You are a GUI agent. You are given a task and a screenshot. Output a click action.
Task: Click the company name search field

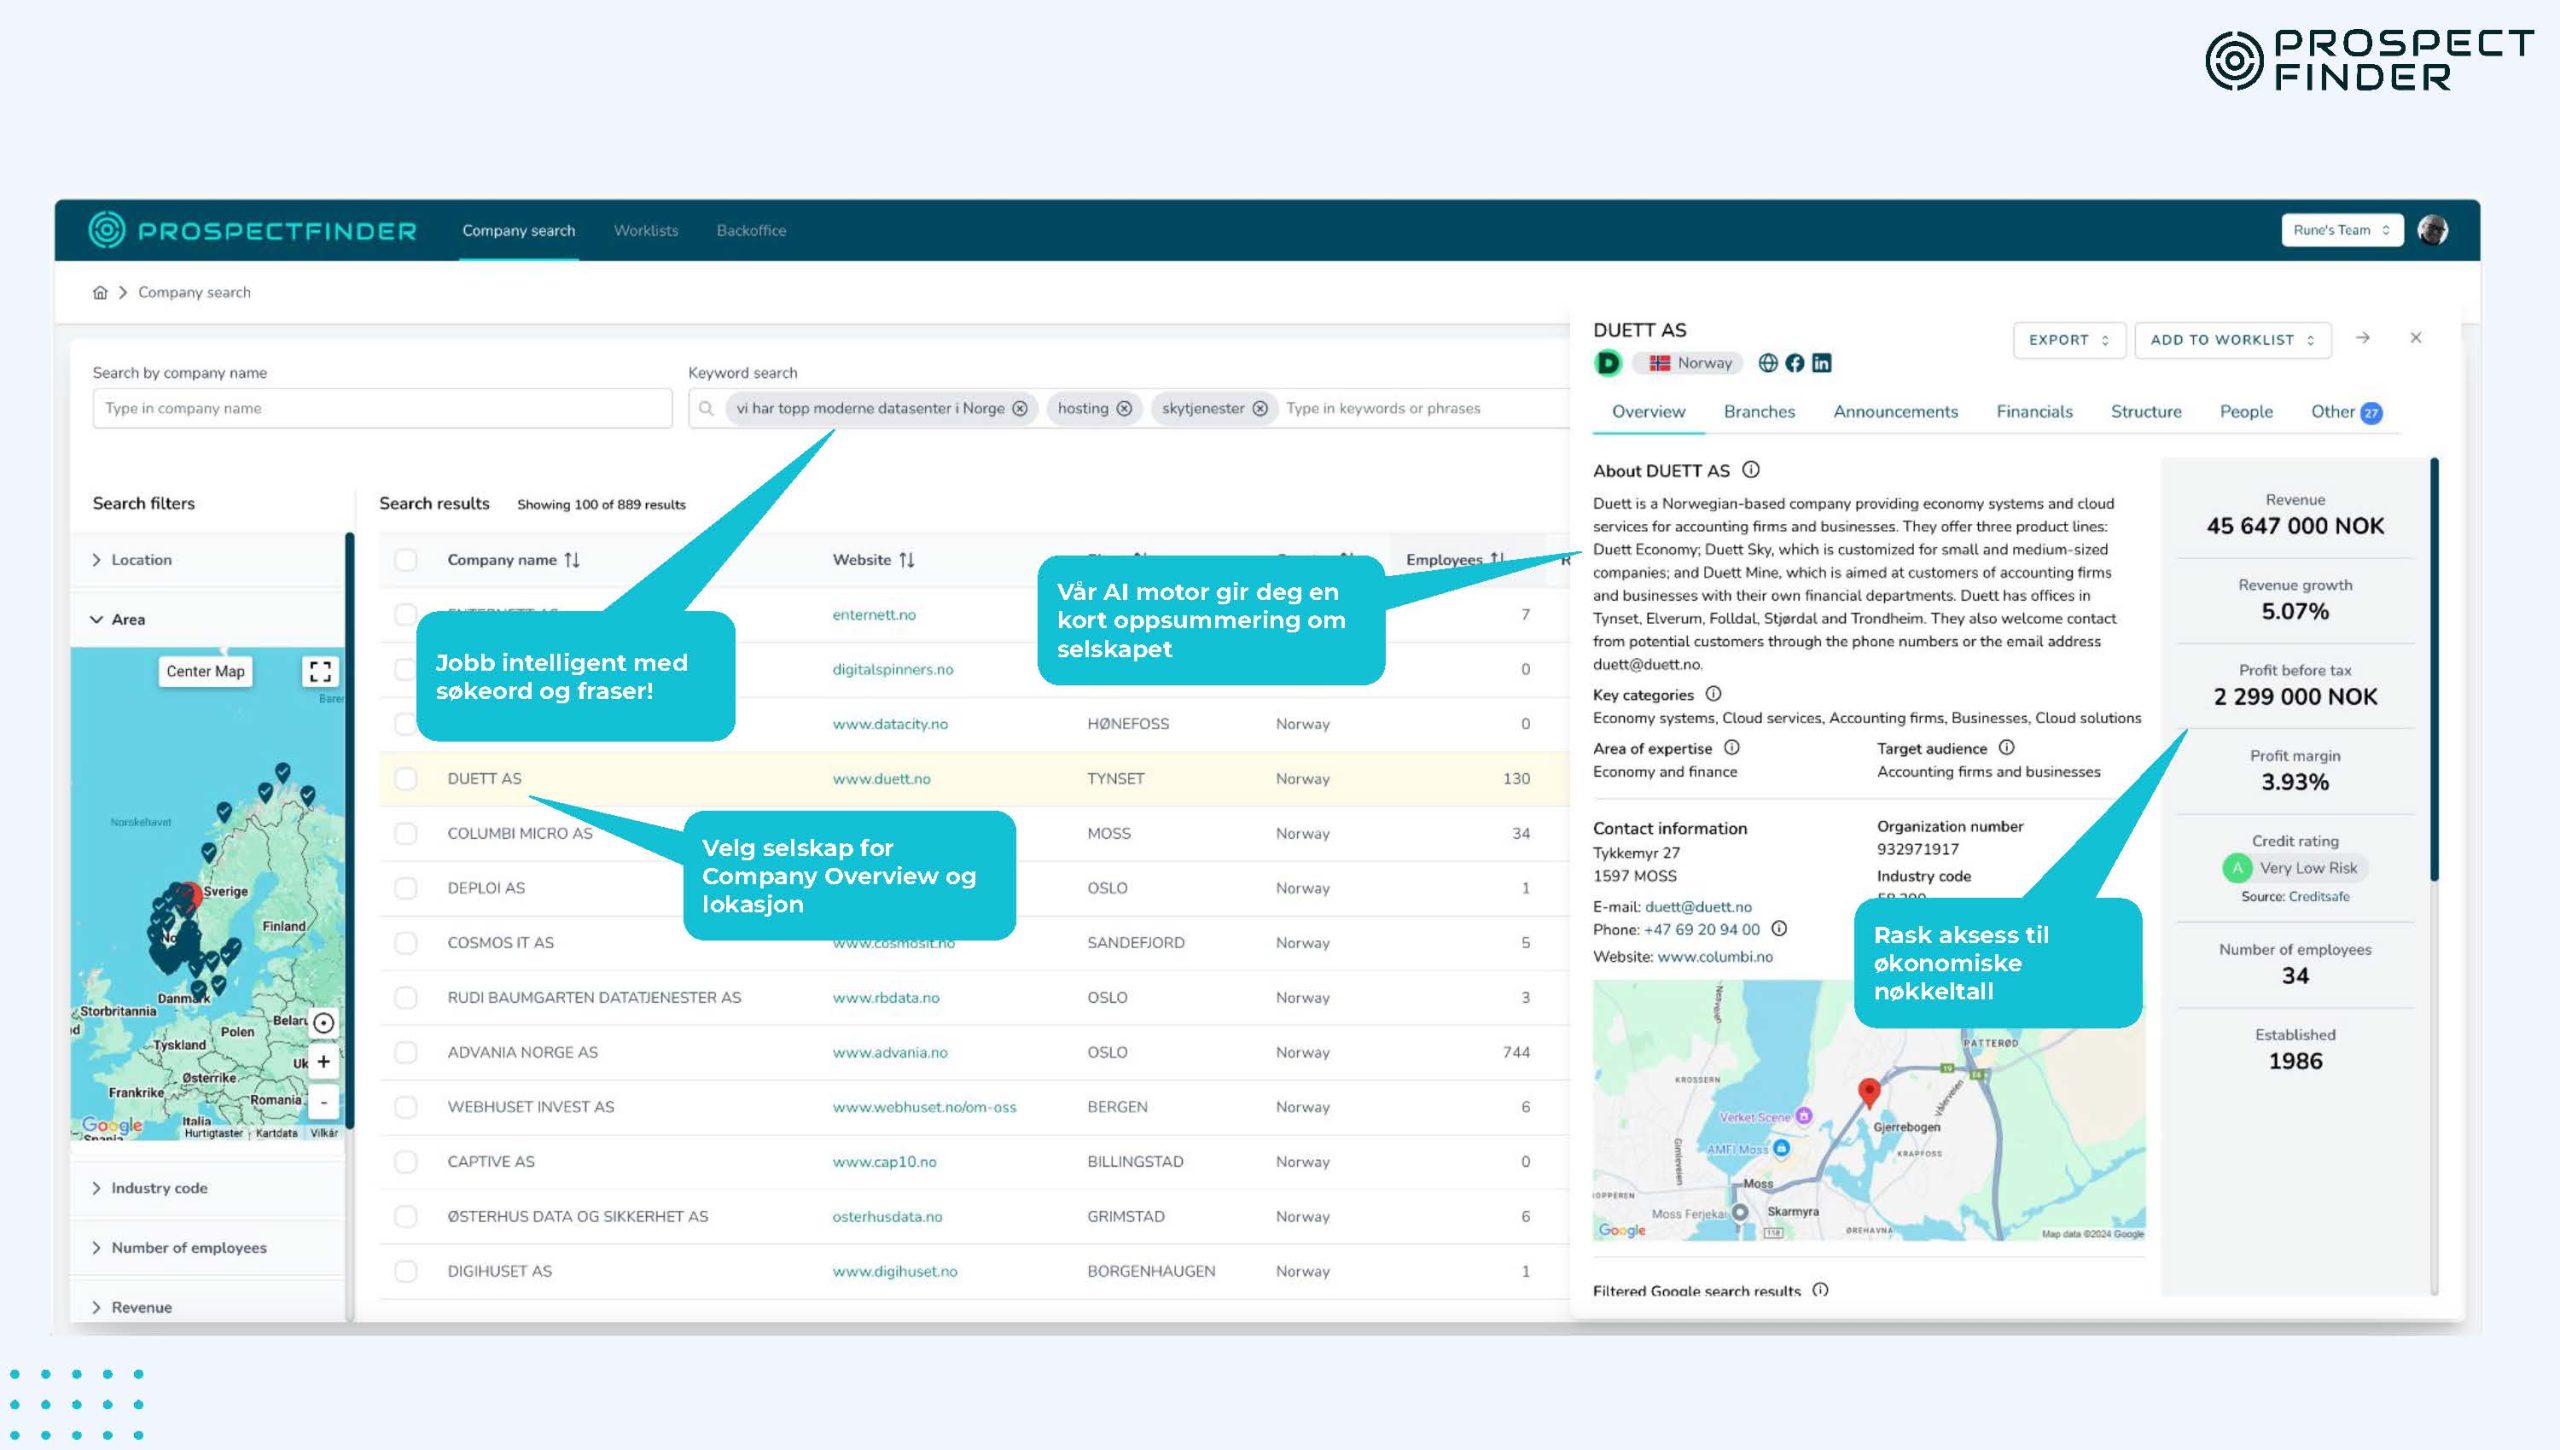point(382,408)
